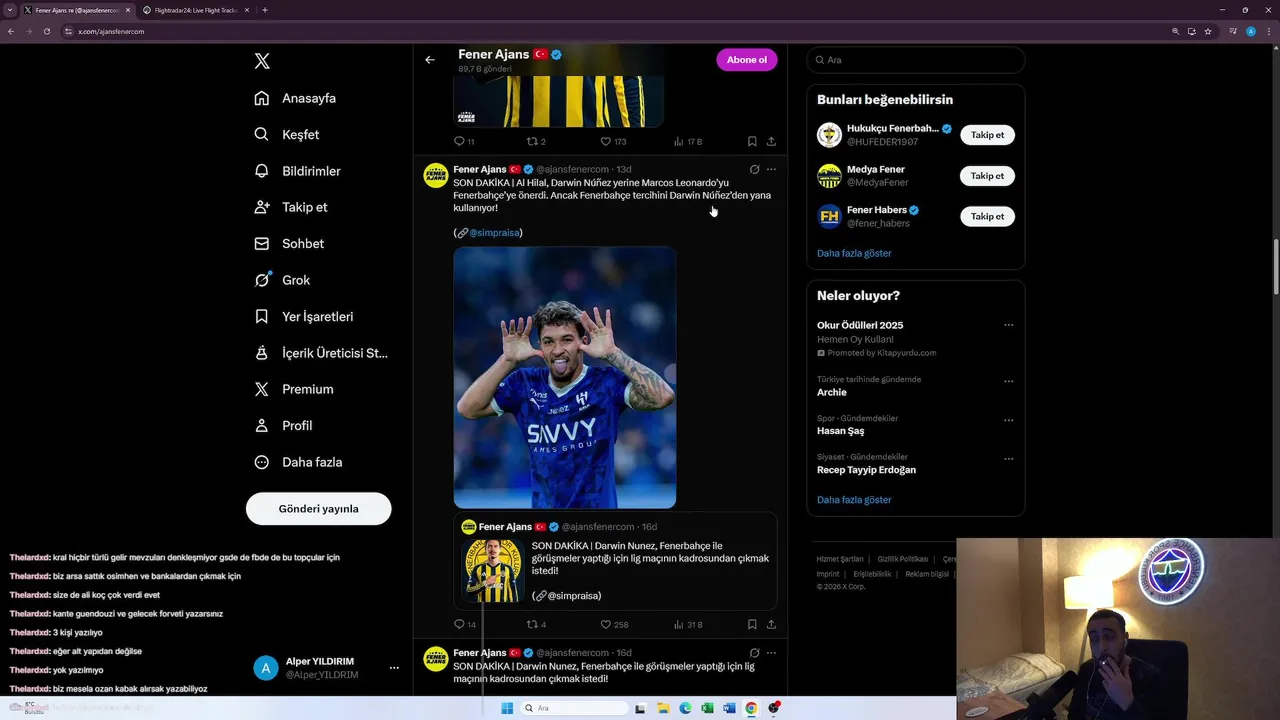Open Takip et in sidebar
This screenshot has height=720, width=1280.
[x=291, y=207]
